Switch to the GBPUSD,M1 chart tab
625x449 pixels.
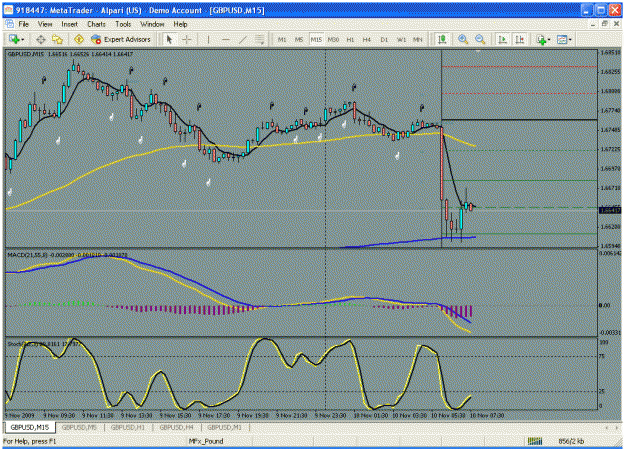point(224,427)
